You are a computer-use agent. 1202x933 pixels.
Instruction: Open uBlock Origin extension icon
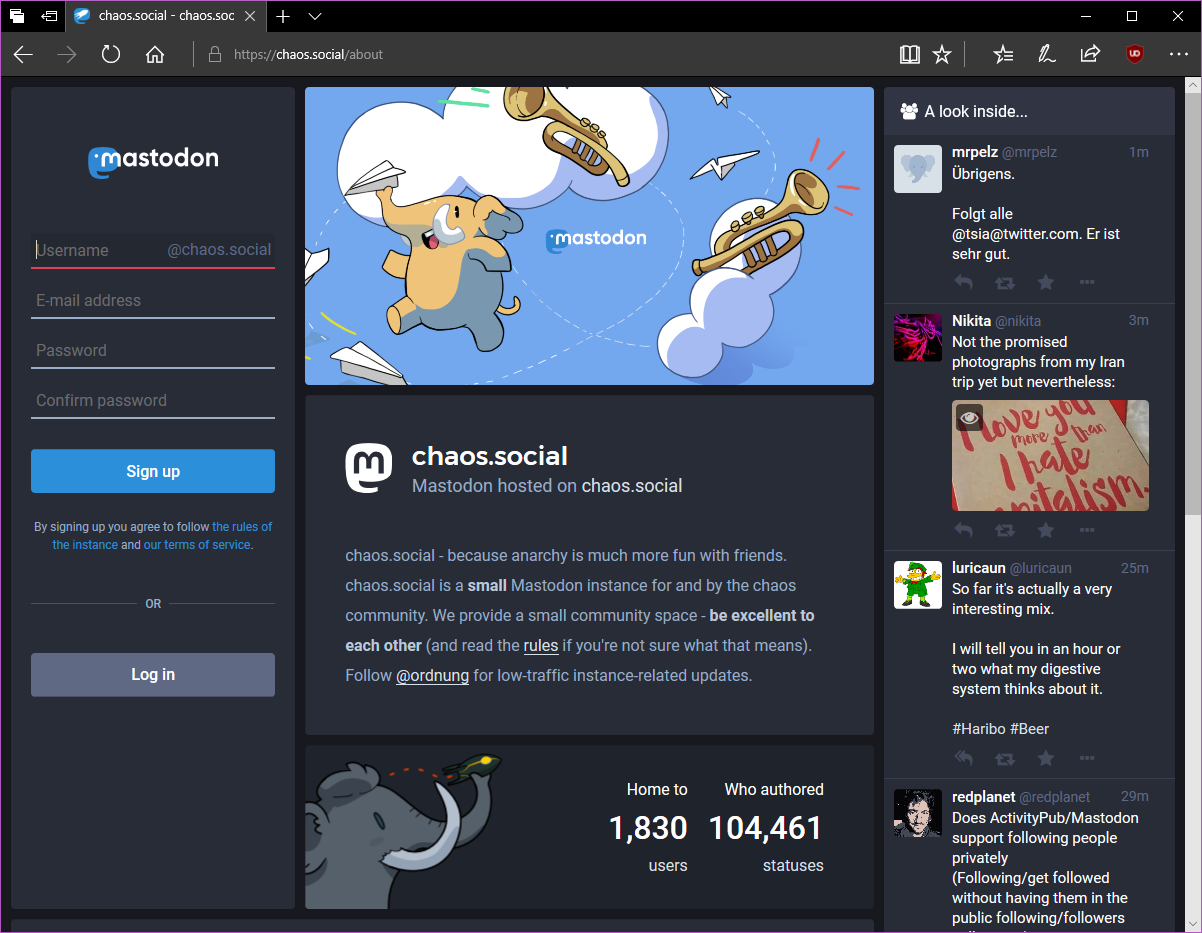(1135, 55)
